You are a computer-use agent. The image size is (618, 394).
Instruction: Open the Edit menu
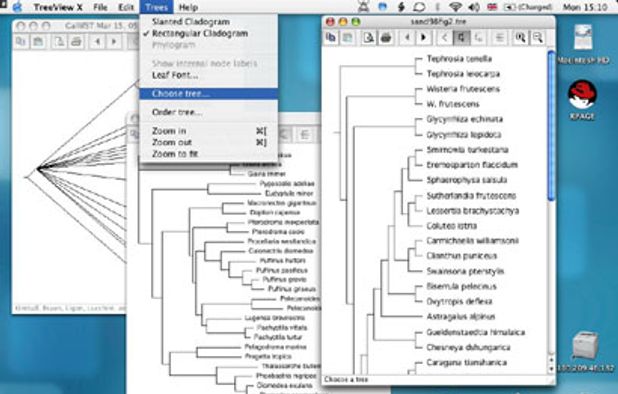pyautogui.click(x=126, y=7)
